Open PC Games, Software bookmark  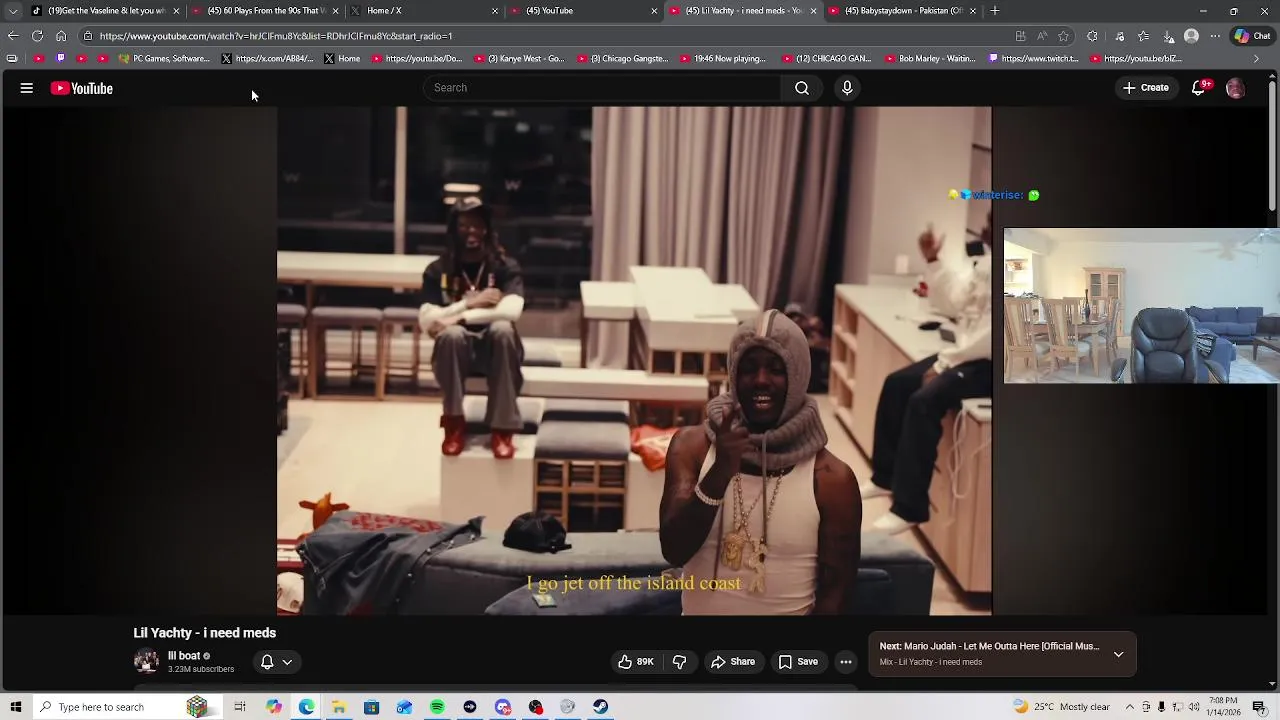point(164,58)
